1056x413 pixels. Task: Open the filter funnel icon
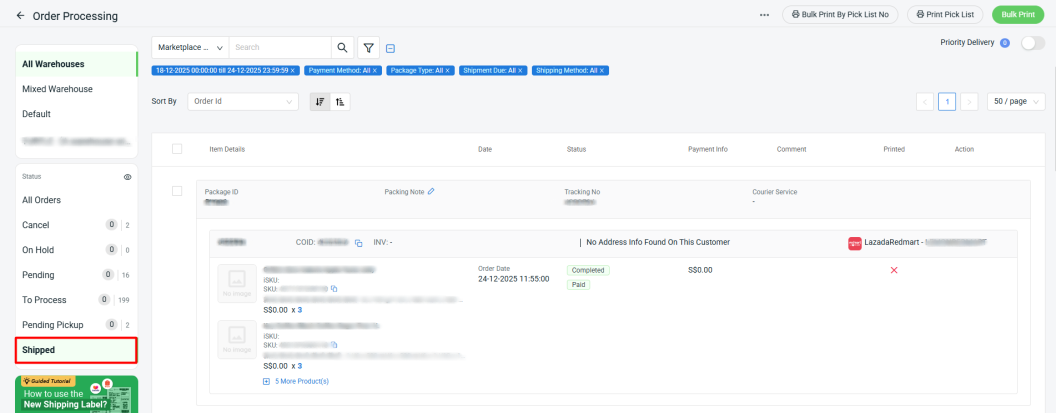pyautogui.click(x=369, y=47)
